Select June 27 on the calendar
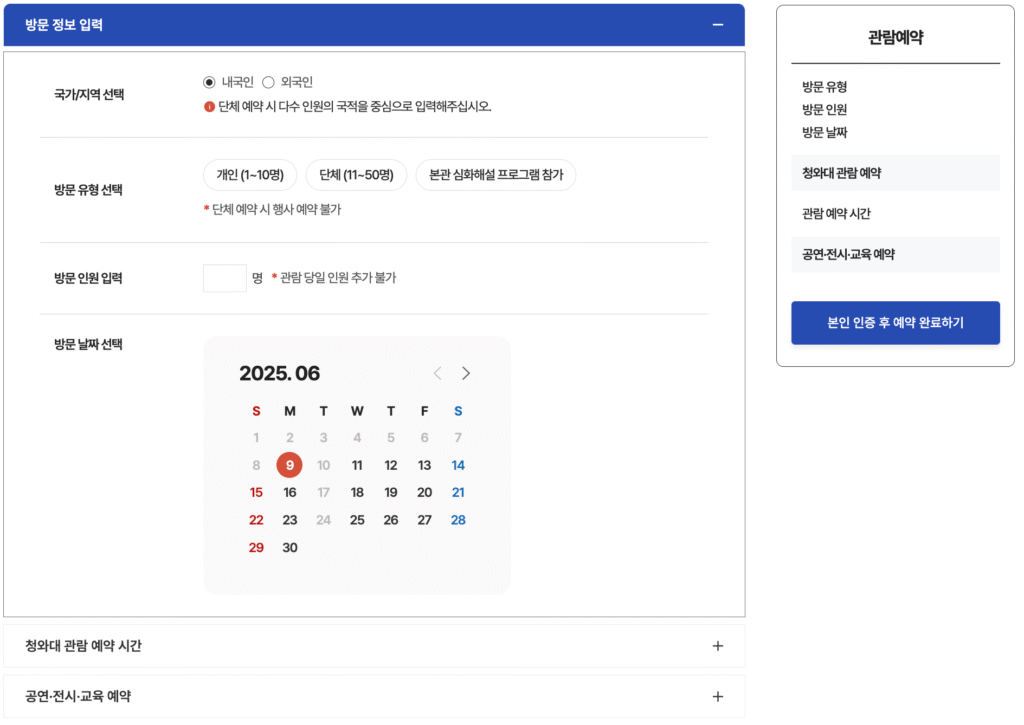 (424, 520)
